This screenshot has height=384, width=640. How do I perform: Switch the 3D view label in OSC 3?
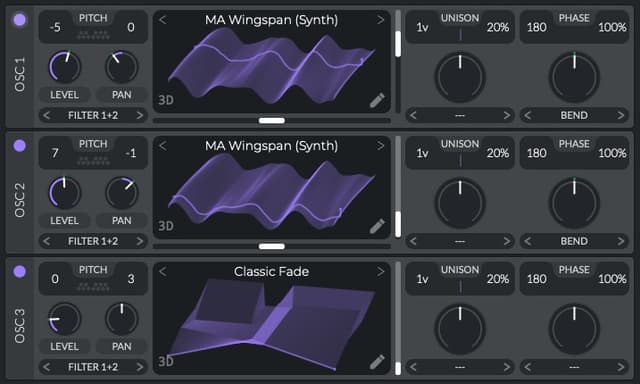pos(166,361)
